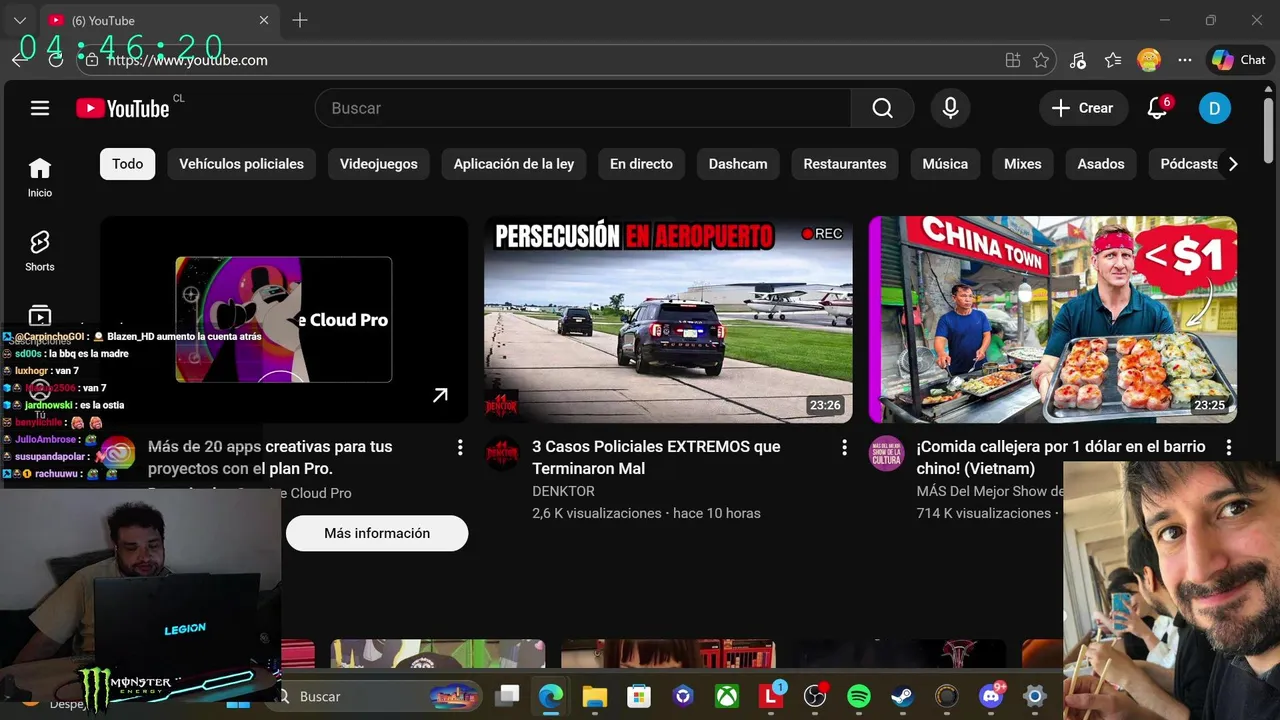
Task: Show more category chips with right arrow
Action: point(1233,164)
